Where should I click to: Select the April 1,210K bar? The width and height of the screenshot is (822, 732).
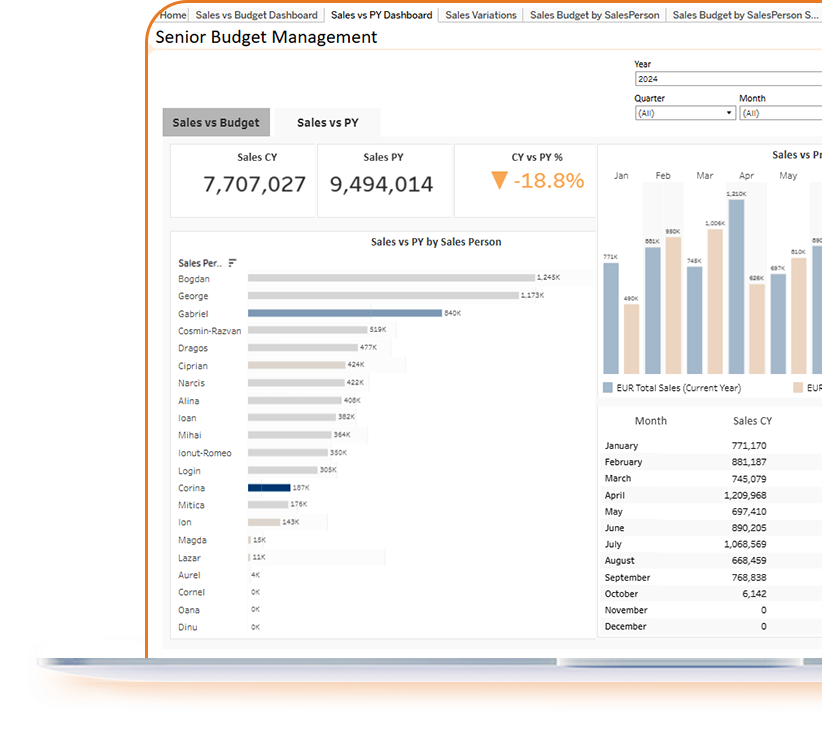point(740,280)
